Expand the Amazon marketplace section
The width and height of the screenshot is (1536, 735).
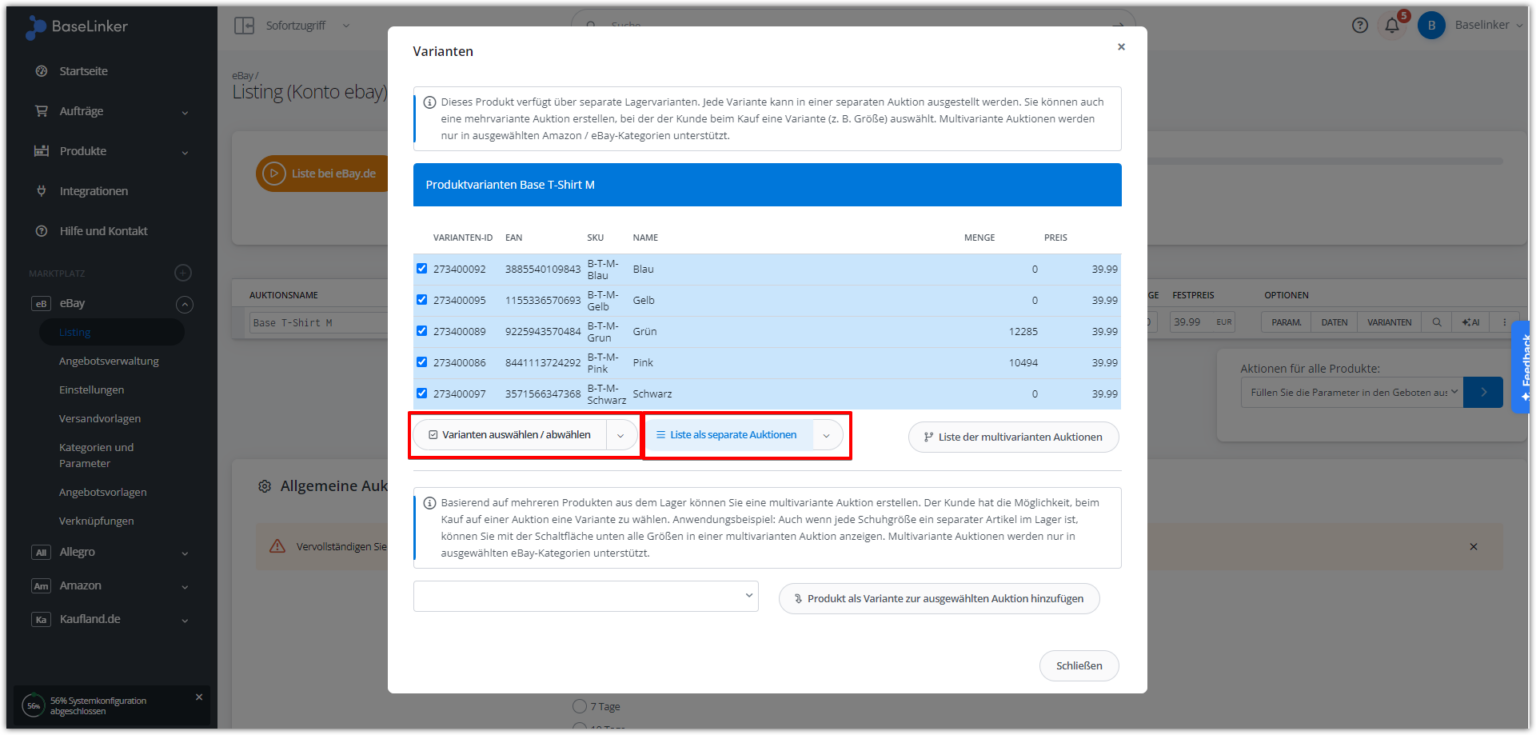coord(184,585)
